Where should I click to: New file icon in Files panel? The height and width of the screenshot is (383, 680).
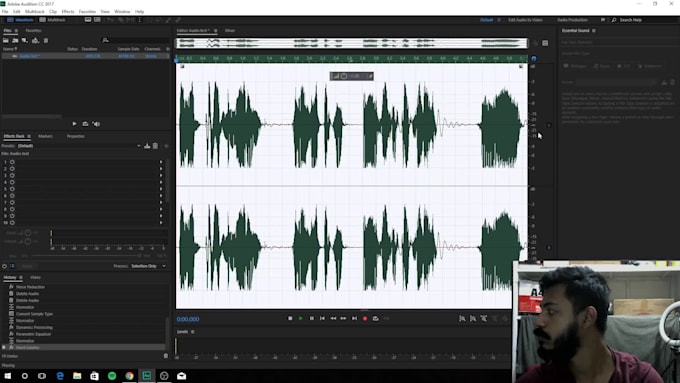pyautogui.click(x=25, y=40)
